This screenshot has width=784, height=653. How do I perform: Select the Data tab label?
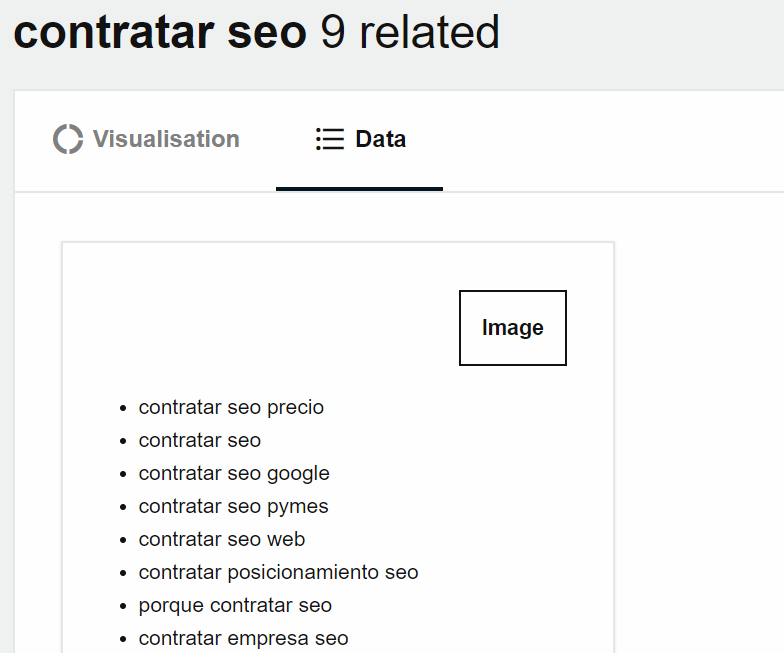[x=380, y=139]
